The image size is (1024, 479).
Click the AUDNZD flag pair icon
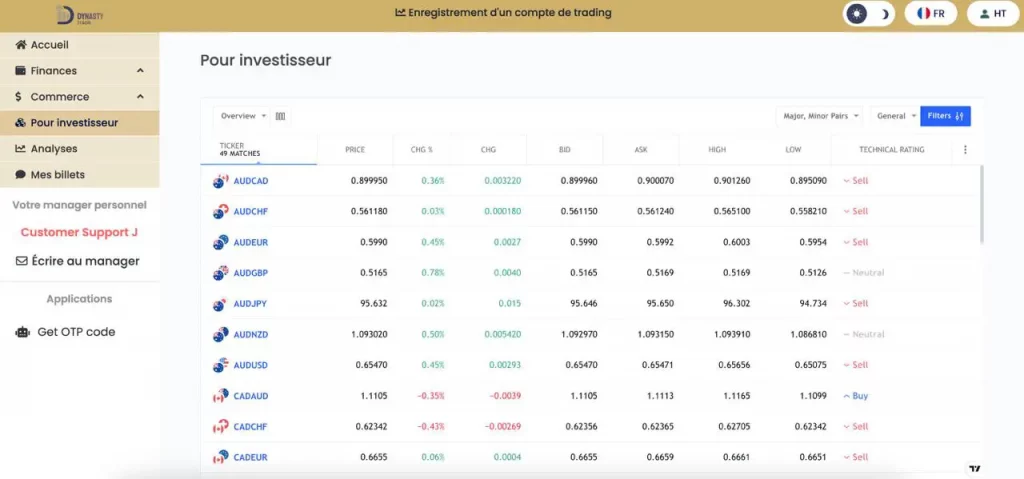[221, 335]
